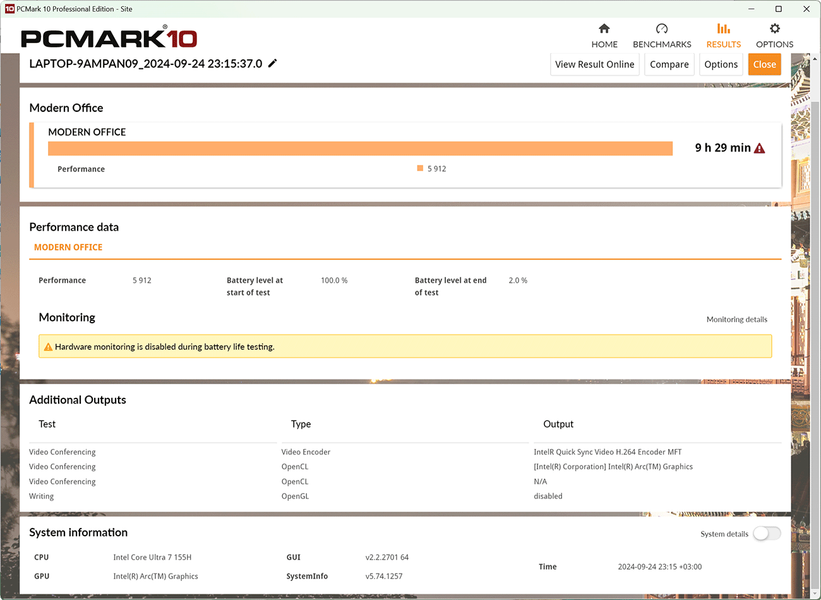Minimize the PCMark 10 window
The width and height of the screenshot is (821, 600).
pyautogui.click(x=751, y=9)
